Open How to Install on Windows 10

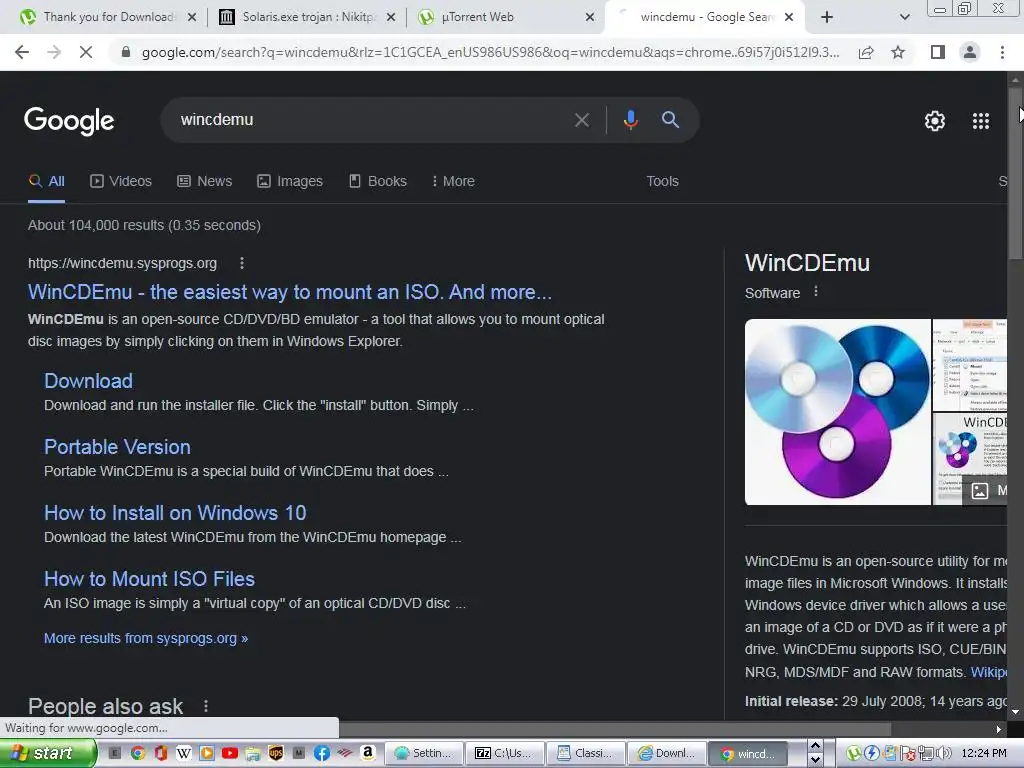click(x=175, y=513)
